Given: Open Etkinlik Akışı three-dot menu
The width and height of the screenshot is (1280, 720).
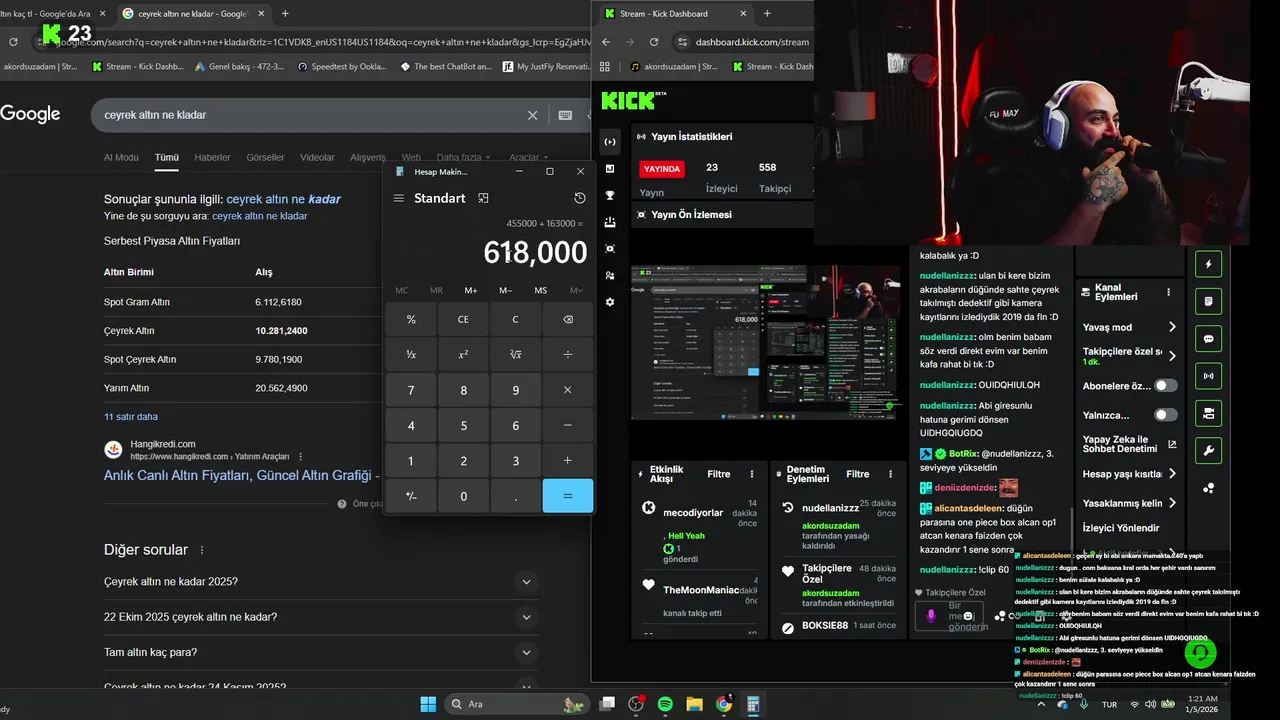Looking at the screenshot, I should (752, 474).
